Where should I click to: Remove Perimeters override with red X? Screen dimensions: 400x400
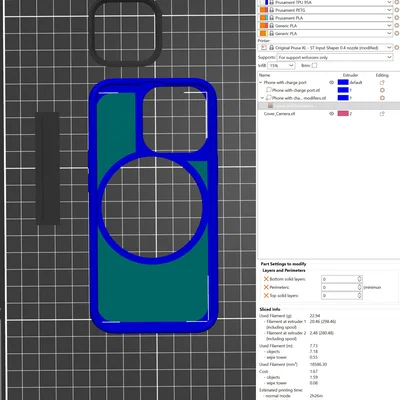[x=266, y=287]
